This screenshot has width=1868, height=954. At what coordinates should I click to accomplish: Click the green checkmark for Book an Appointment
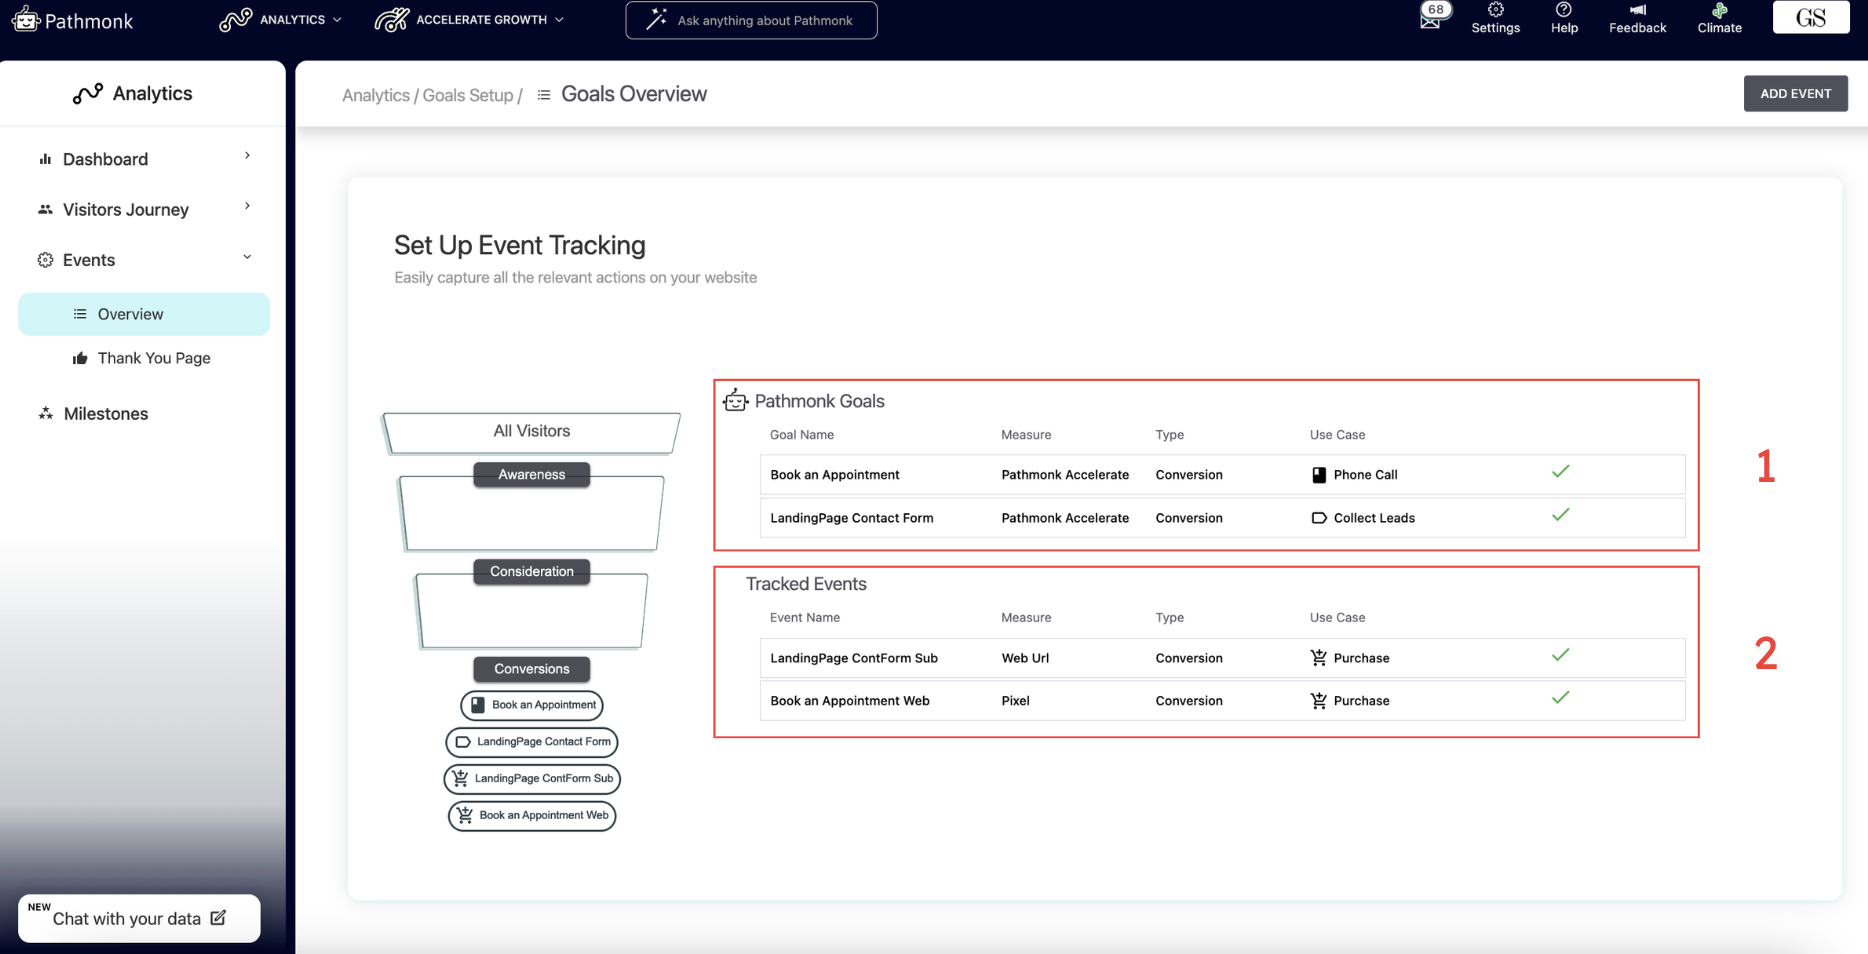(1560, 471)
